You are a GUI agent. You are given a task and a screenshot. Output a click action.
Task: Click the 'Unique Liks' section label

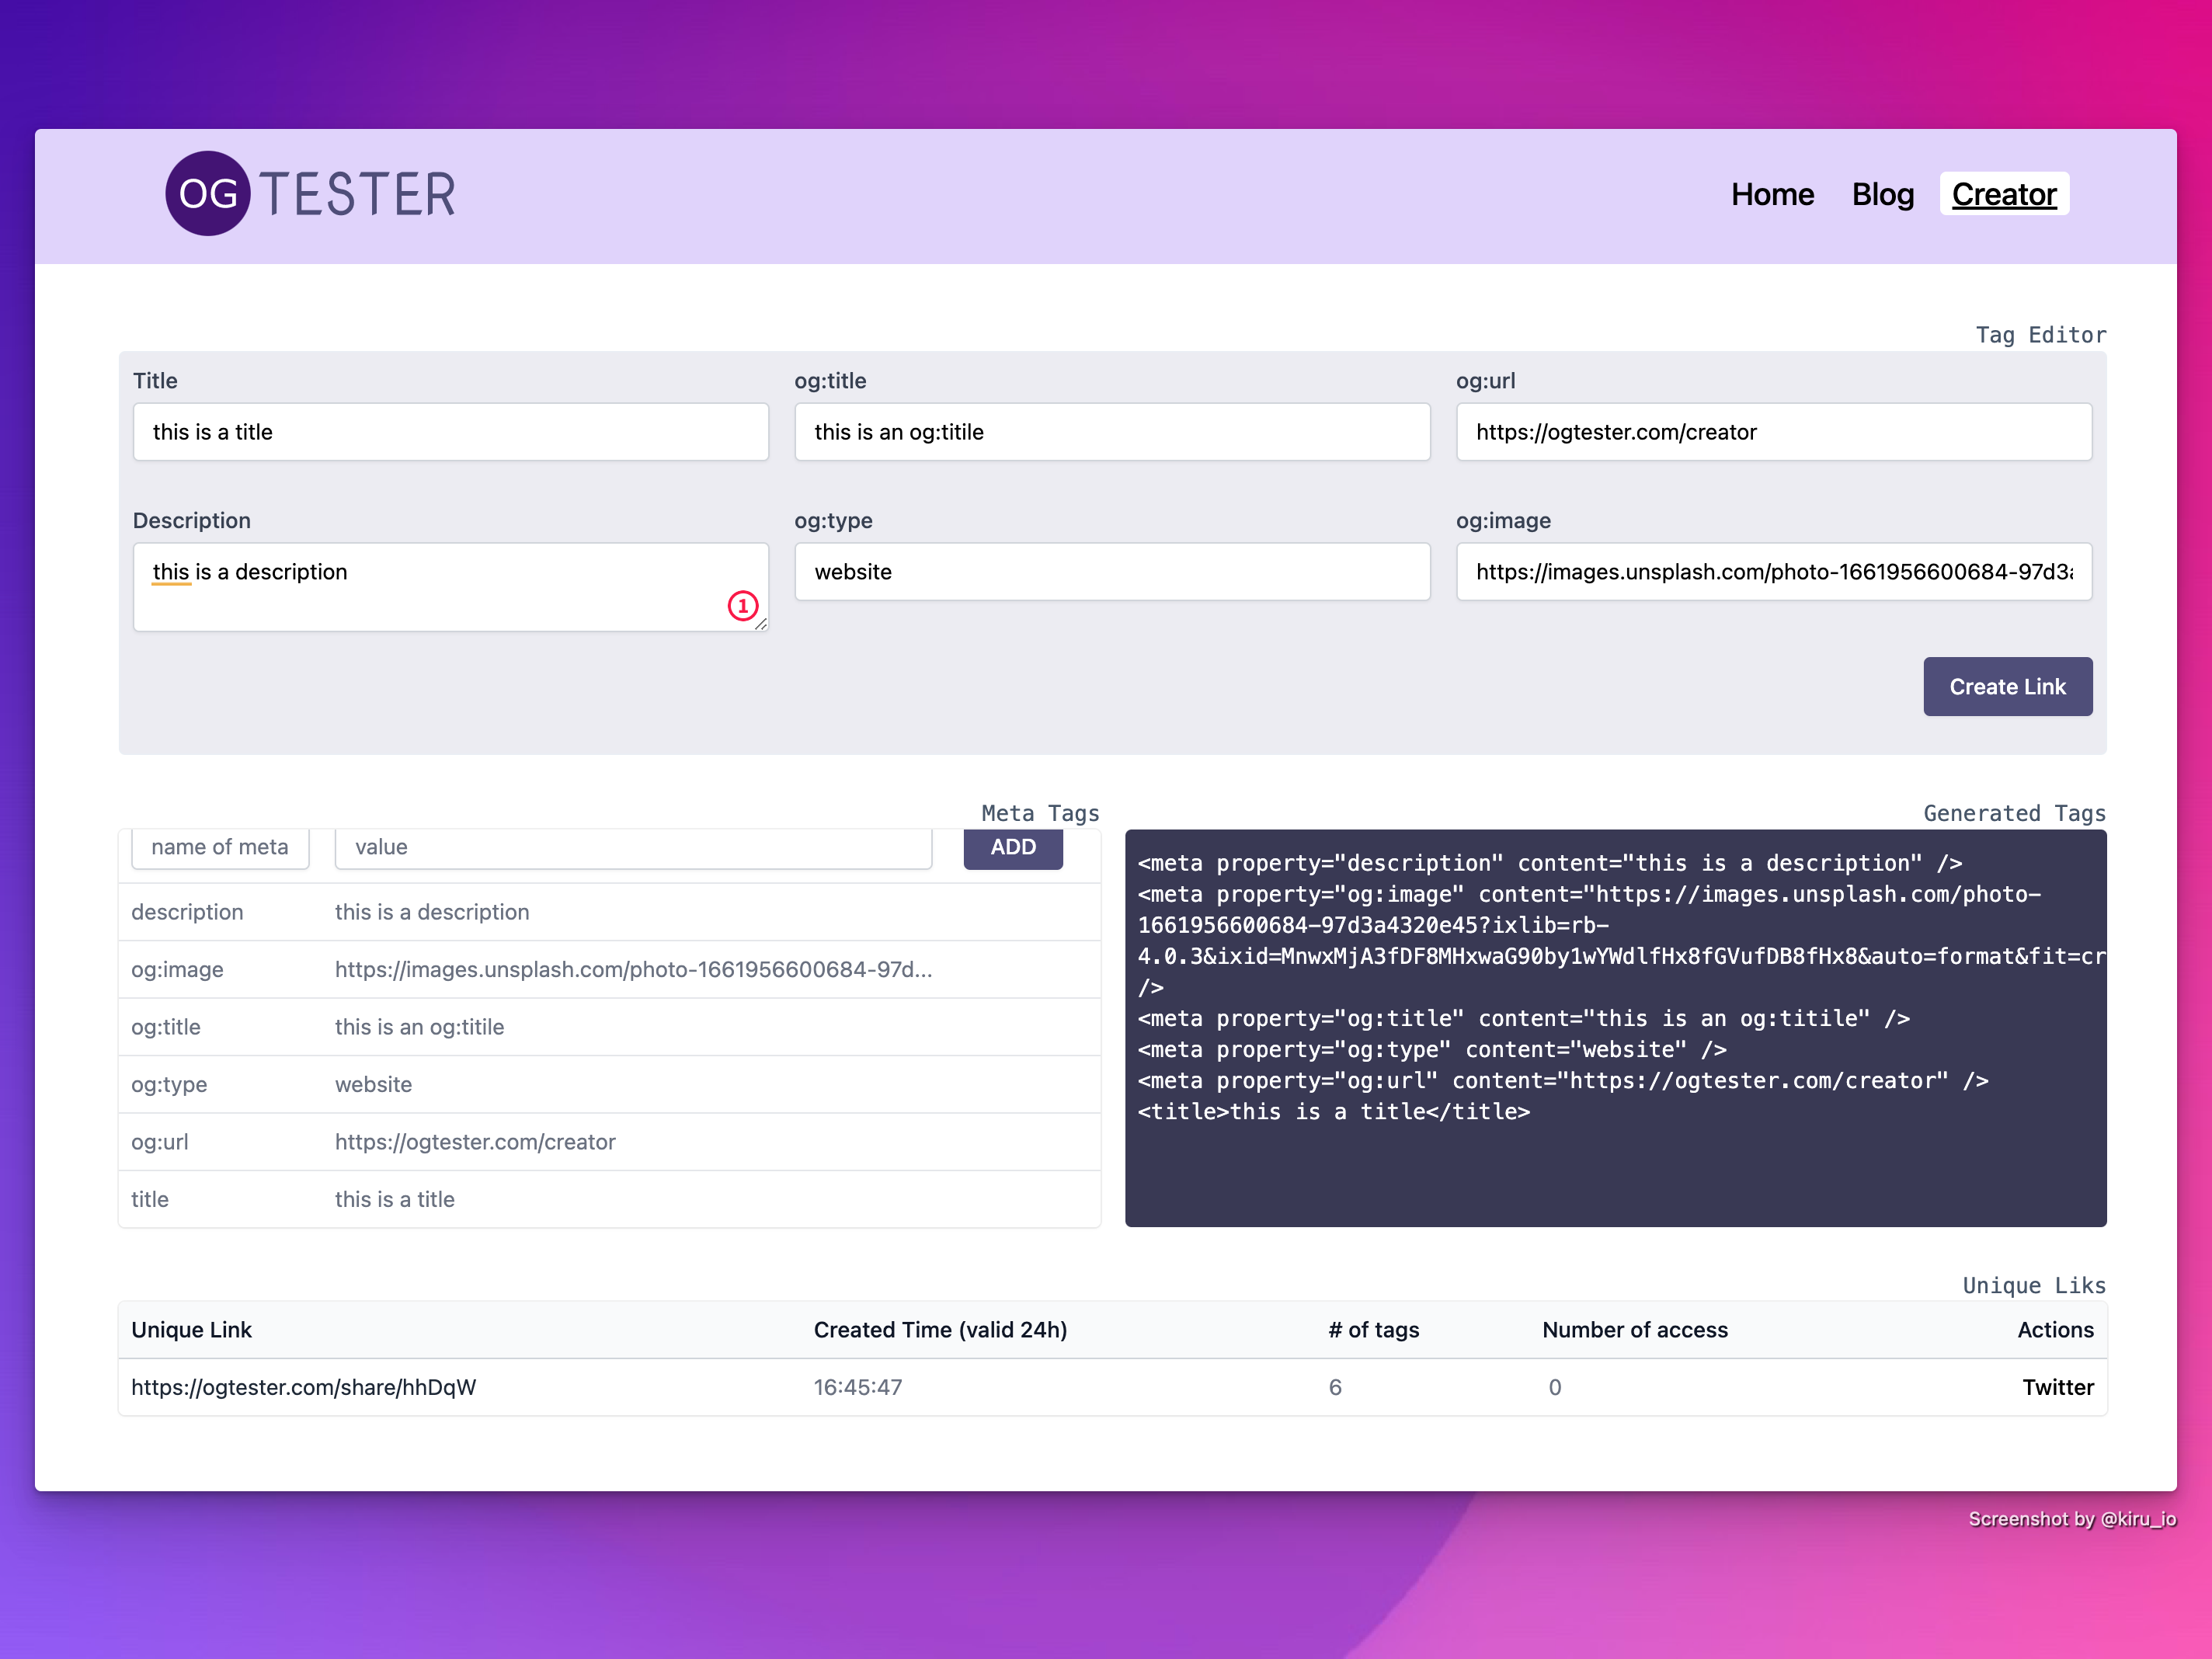[x=2034, y=1285]
